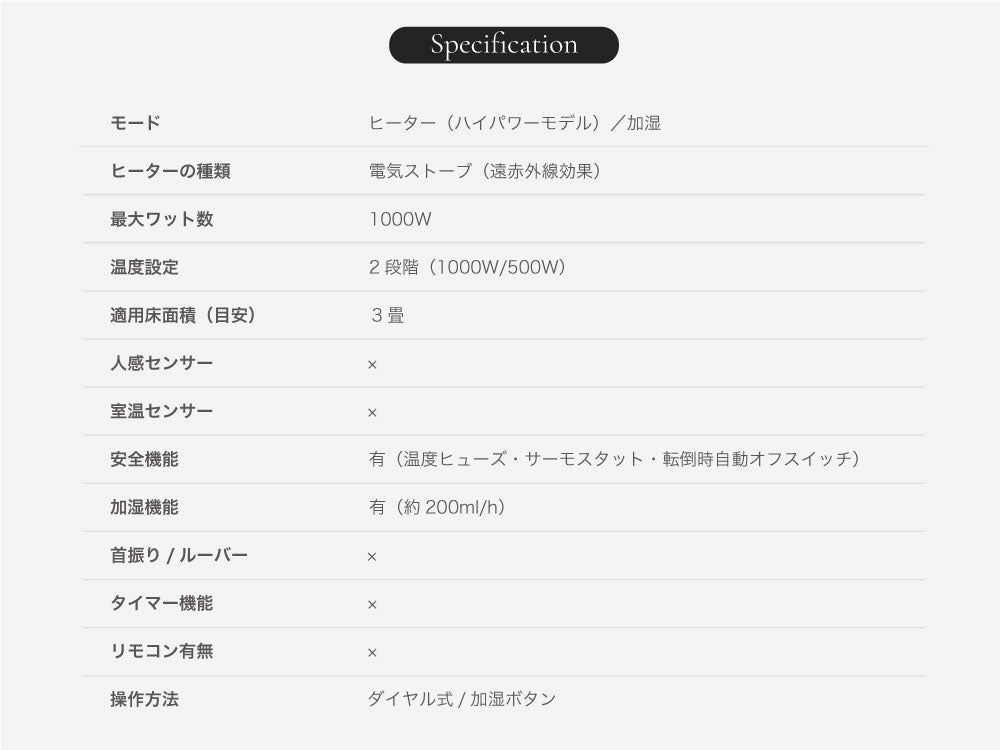Viewport: 1000px width, 750px height.
Task: Click the × mark in タイマー機能 row
Action: click(372, 604)
